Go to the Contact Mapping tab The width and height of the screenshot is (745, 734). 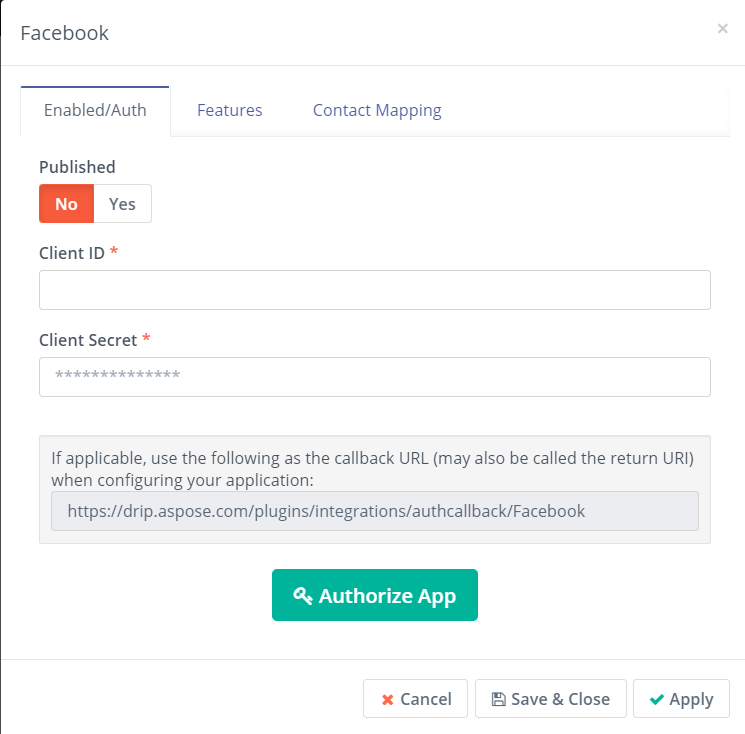click(x=377, y=110)
